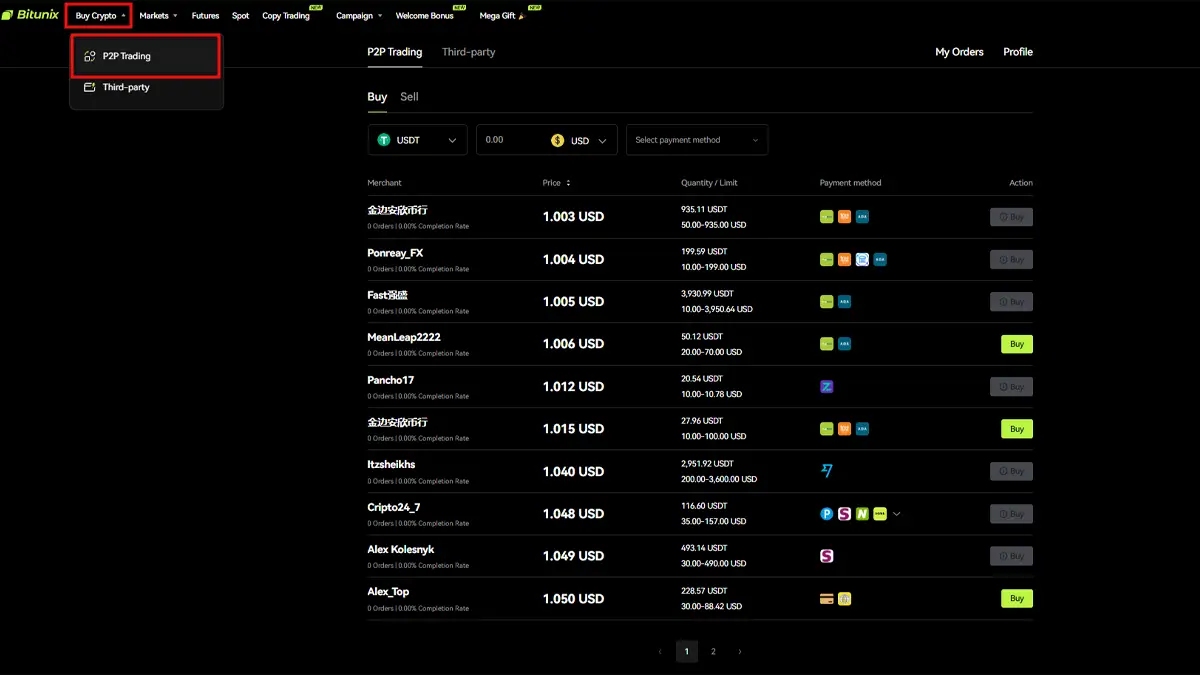Expand the Campaign menu
The width and height of the screenshot is (1200, 675).
pos(358,16)
